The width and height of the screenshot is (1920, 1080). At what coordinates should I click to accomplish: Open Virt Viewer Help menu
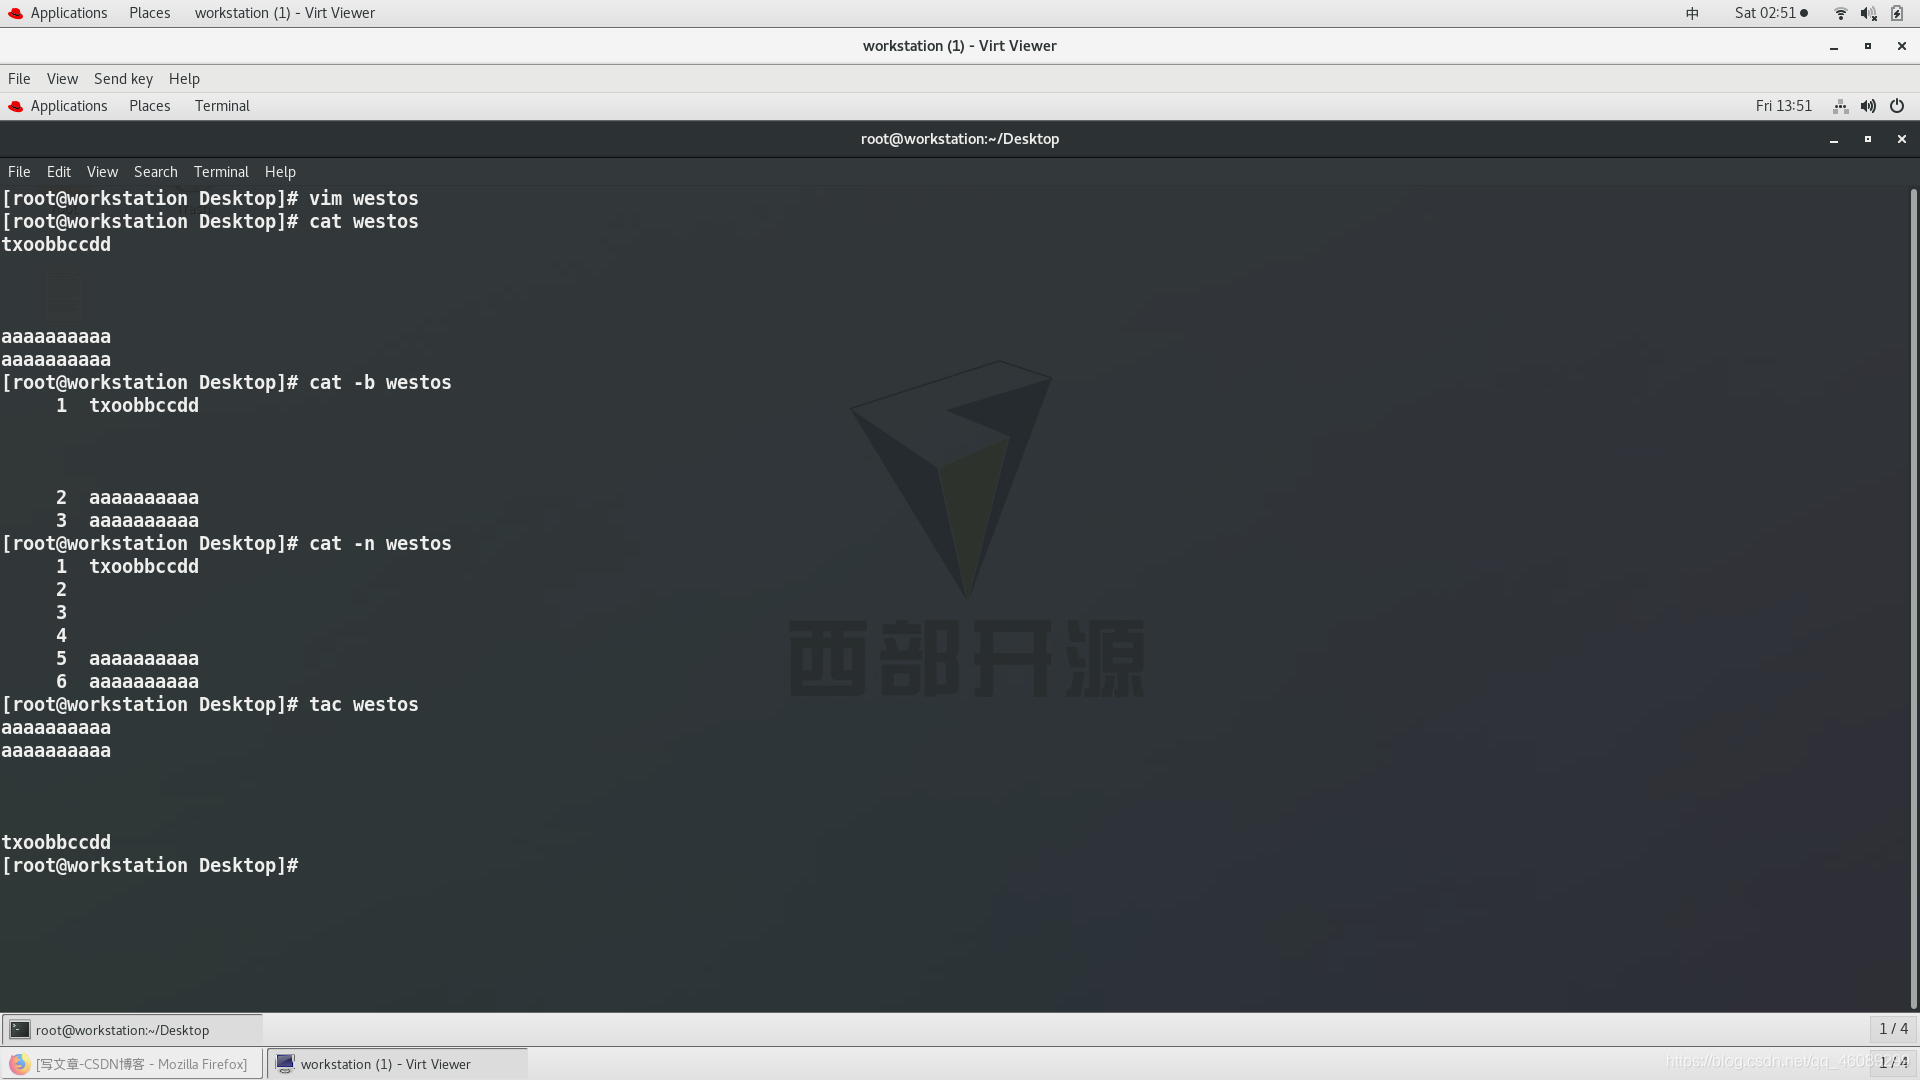coord(184,79)
